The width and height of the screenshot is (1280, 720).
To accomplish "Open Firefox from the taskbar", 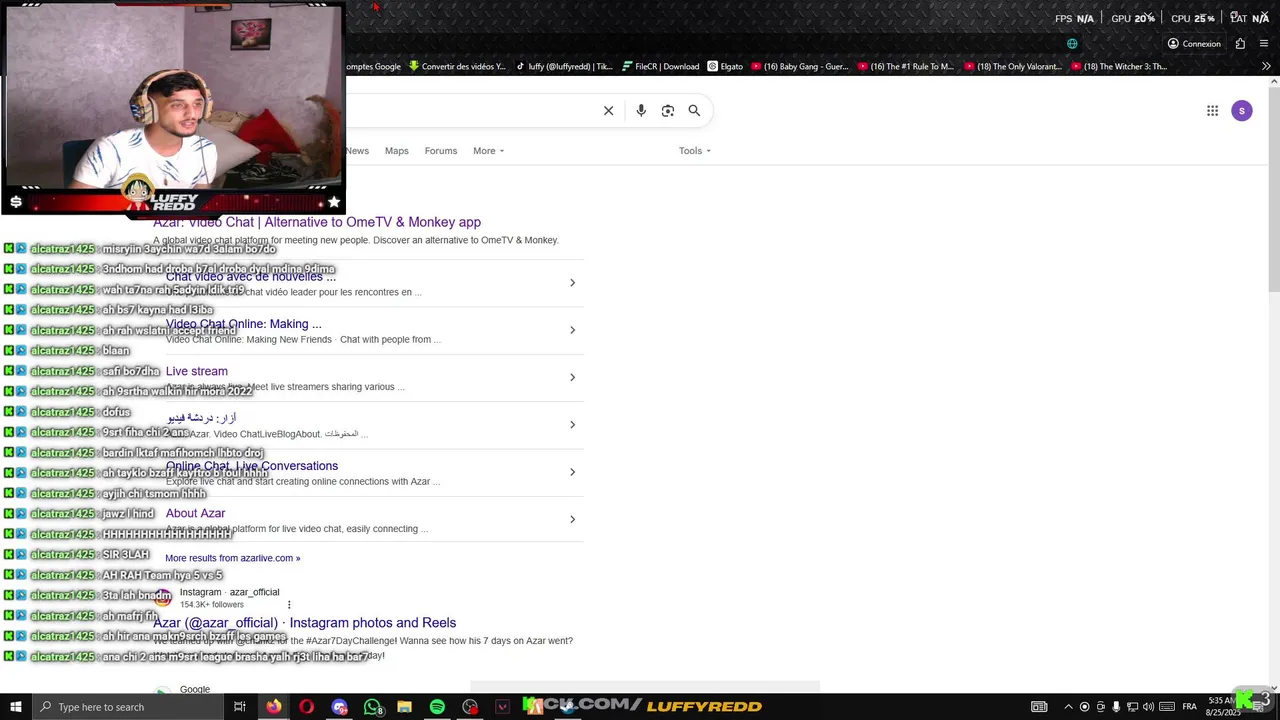I will point(273,707).
